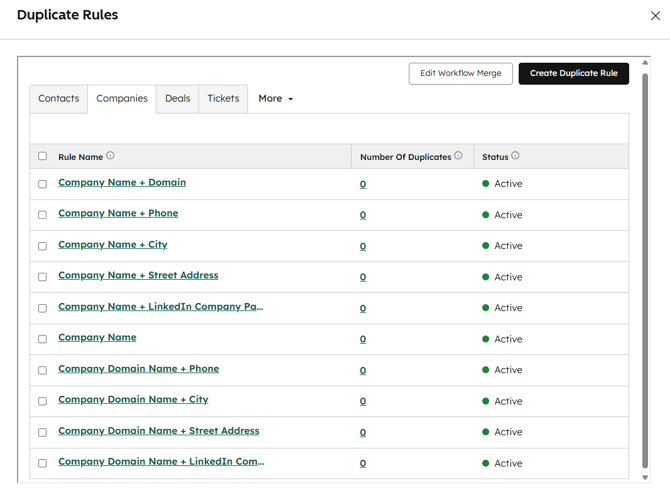Click duplicates count for Company Name + Phone
The height and width of the screenshot is (503, 670).
(x=363, y=215)
